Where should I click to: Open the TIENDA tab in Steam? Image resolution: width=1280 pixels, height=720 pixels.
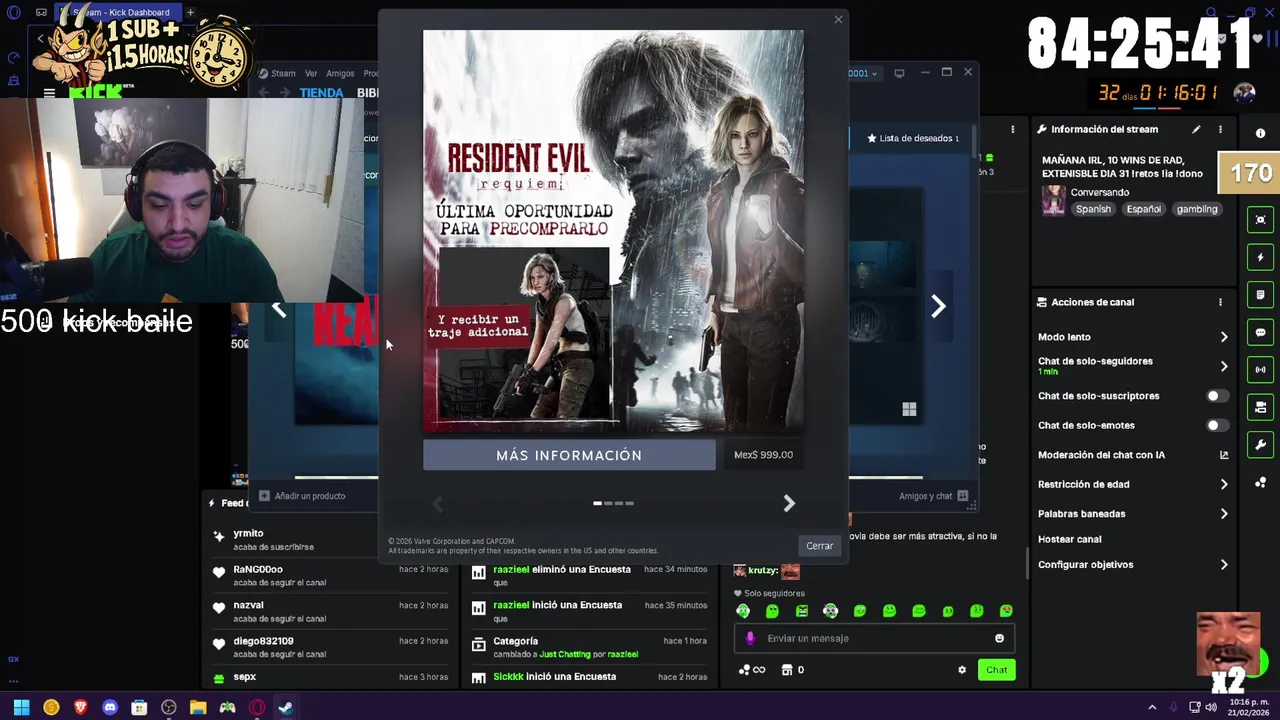pyautogui.click(x=321, y=93)
